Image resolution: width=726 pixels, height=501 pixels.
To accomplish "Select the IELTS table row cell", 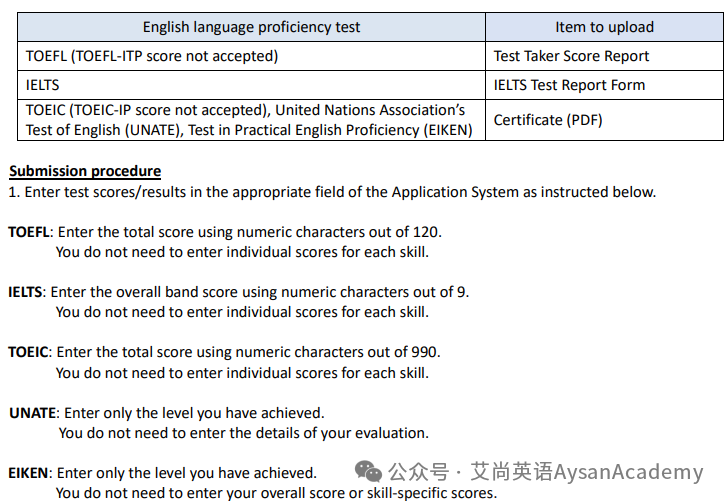I will point(251,85).
